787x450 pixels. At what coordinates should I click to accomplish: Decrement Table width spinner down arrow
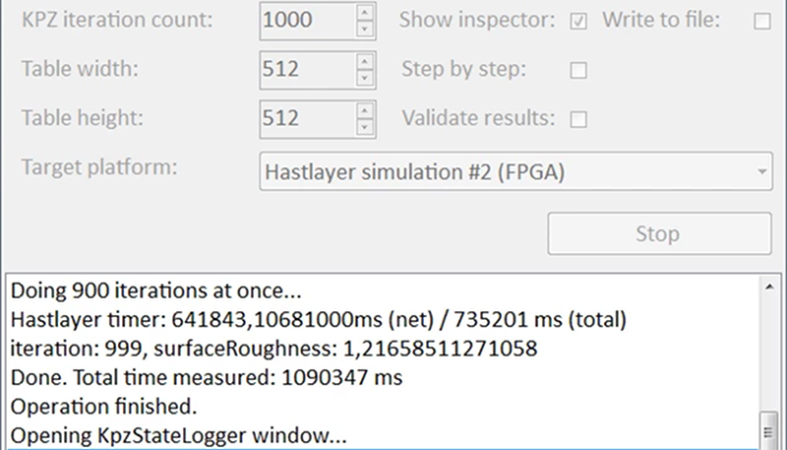[365, 78]
